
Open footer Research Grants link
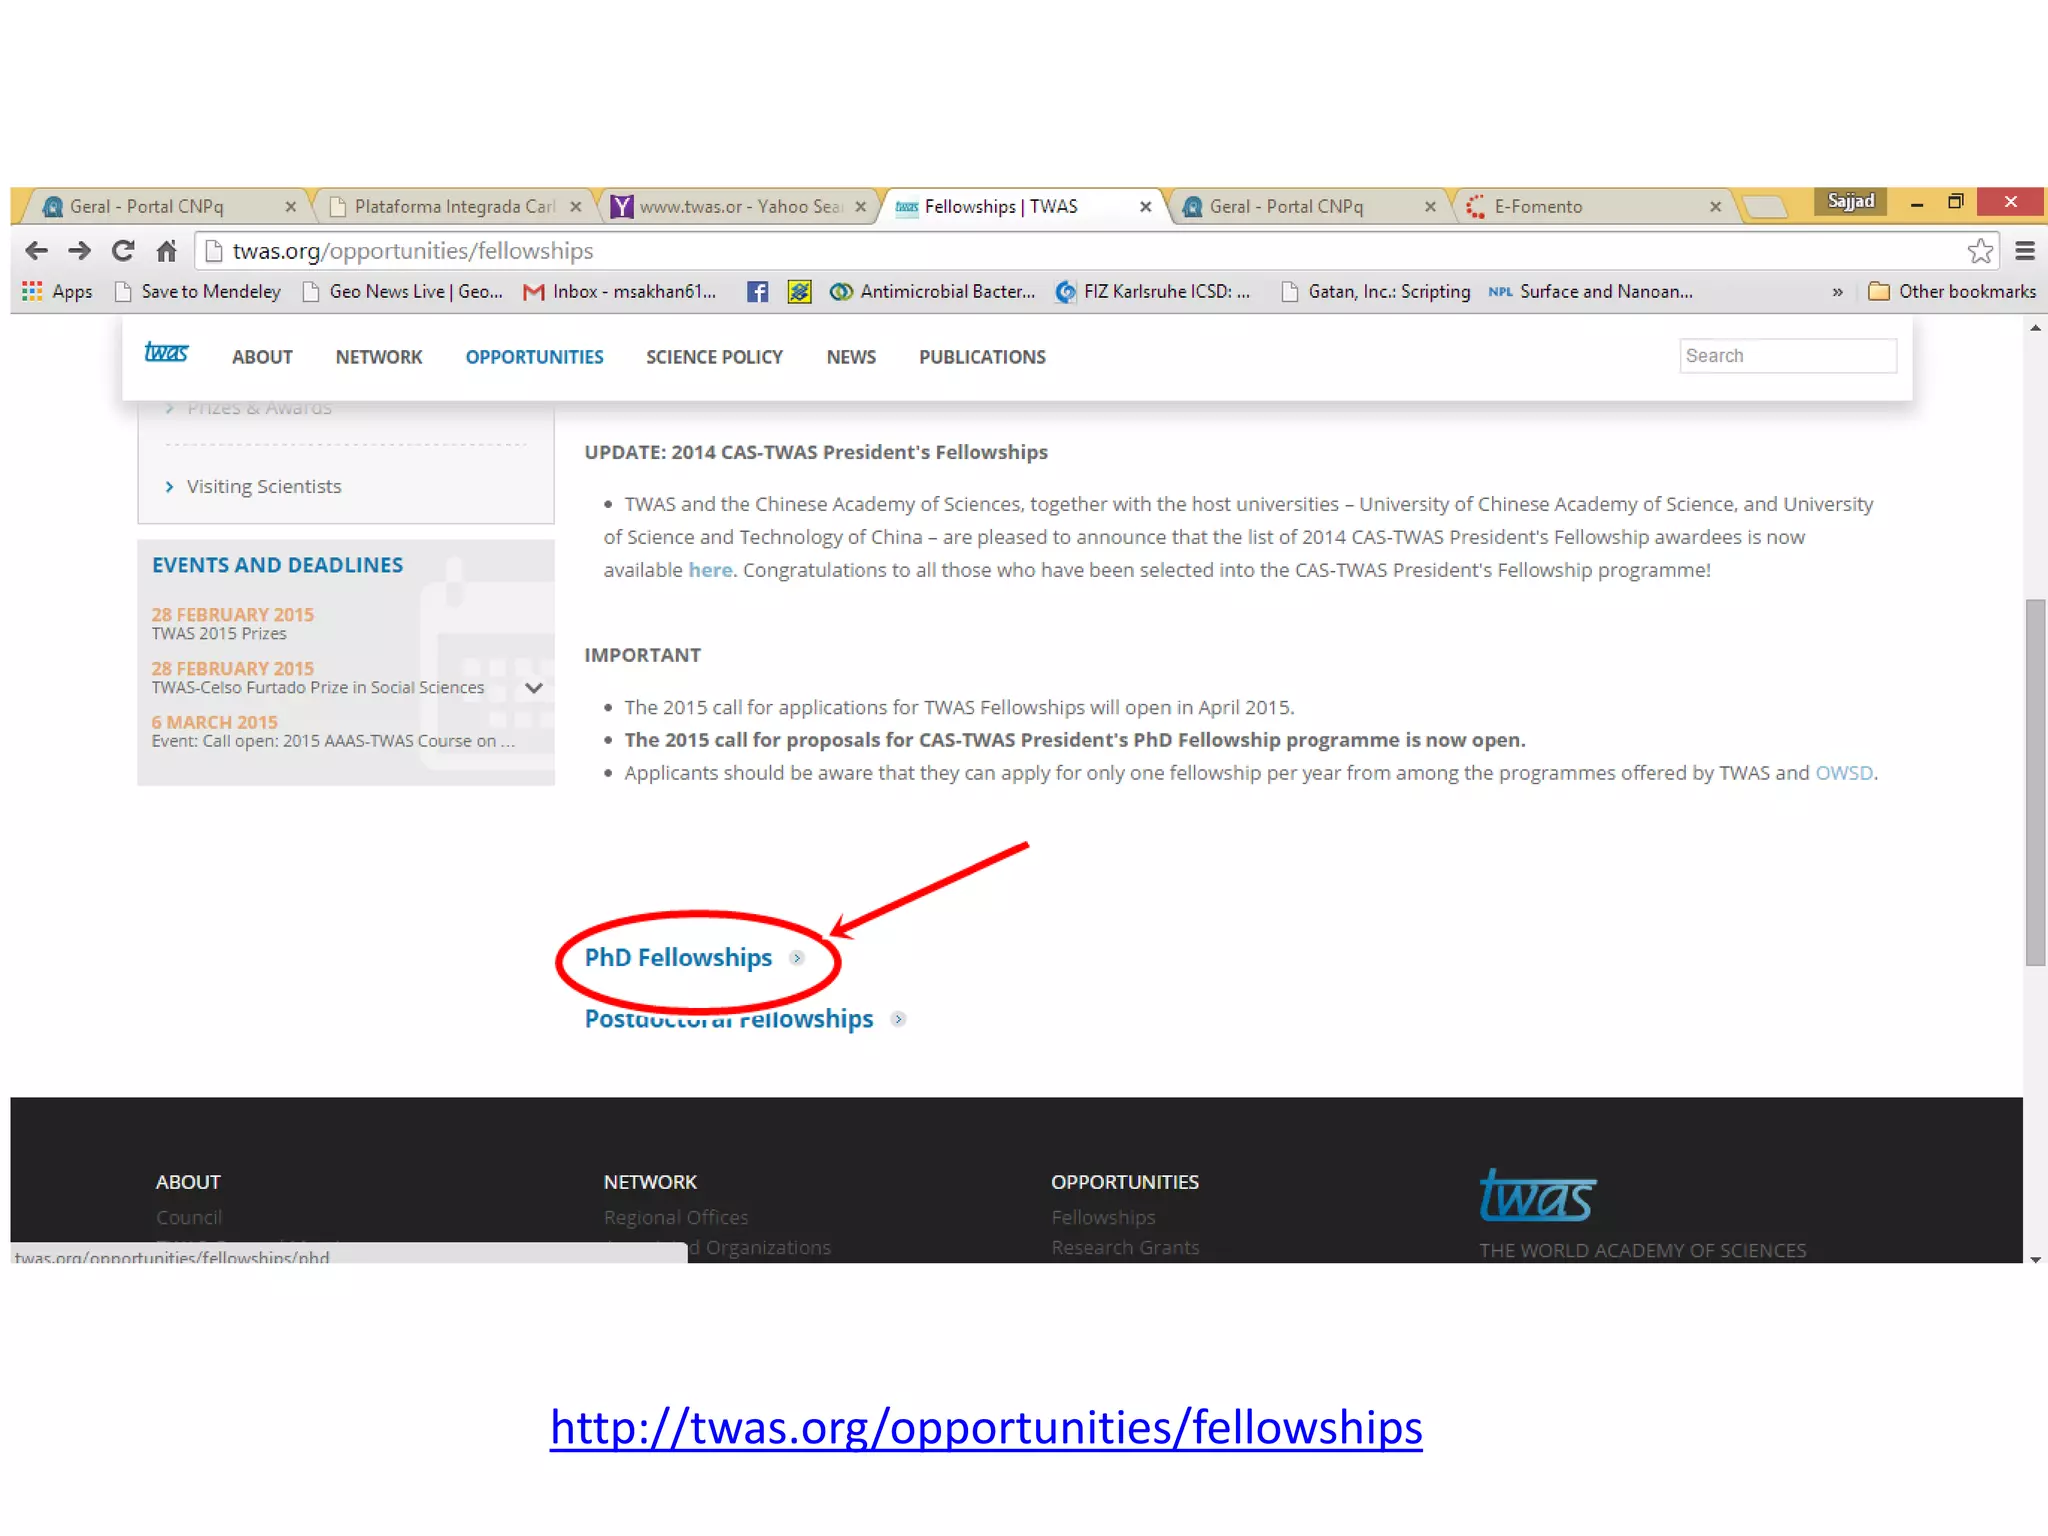coord(1125,1248)
